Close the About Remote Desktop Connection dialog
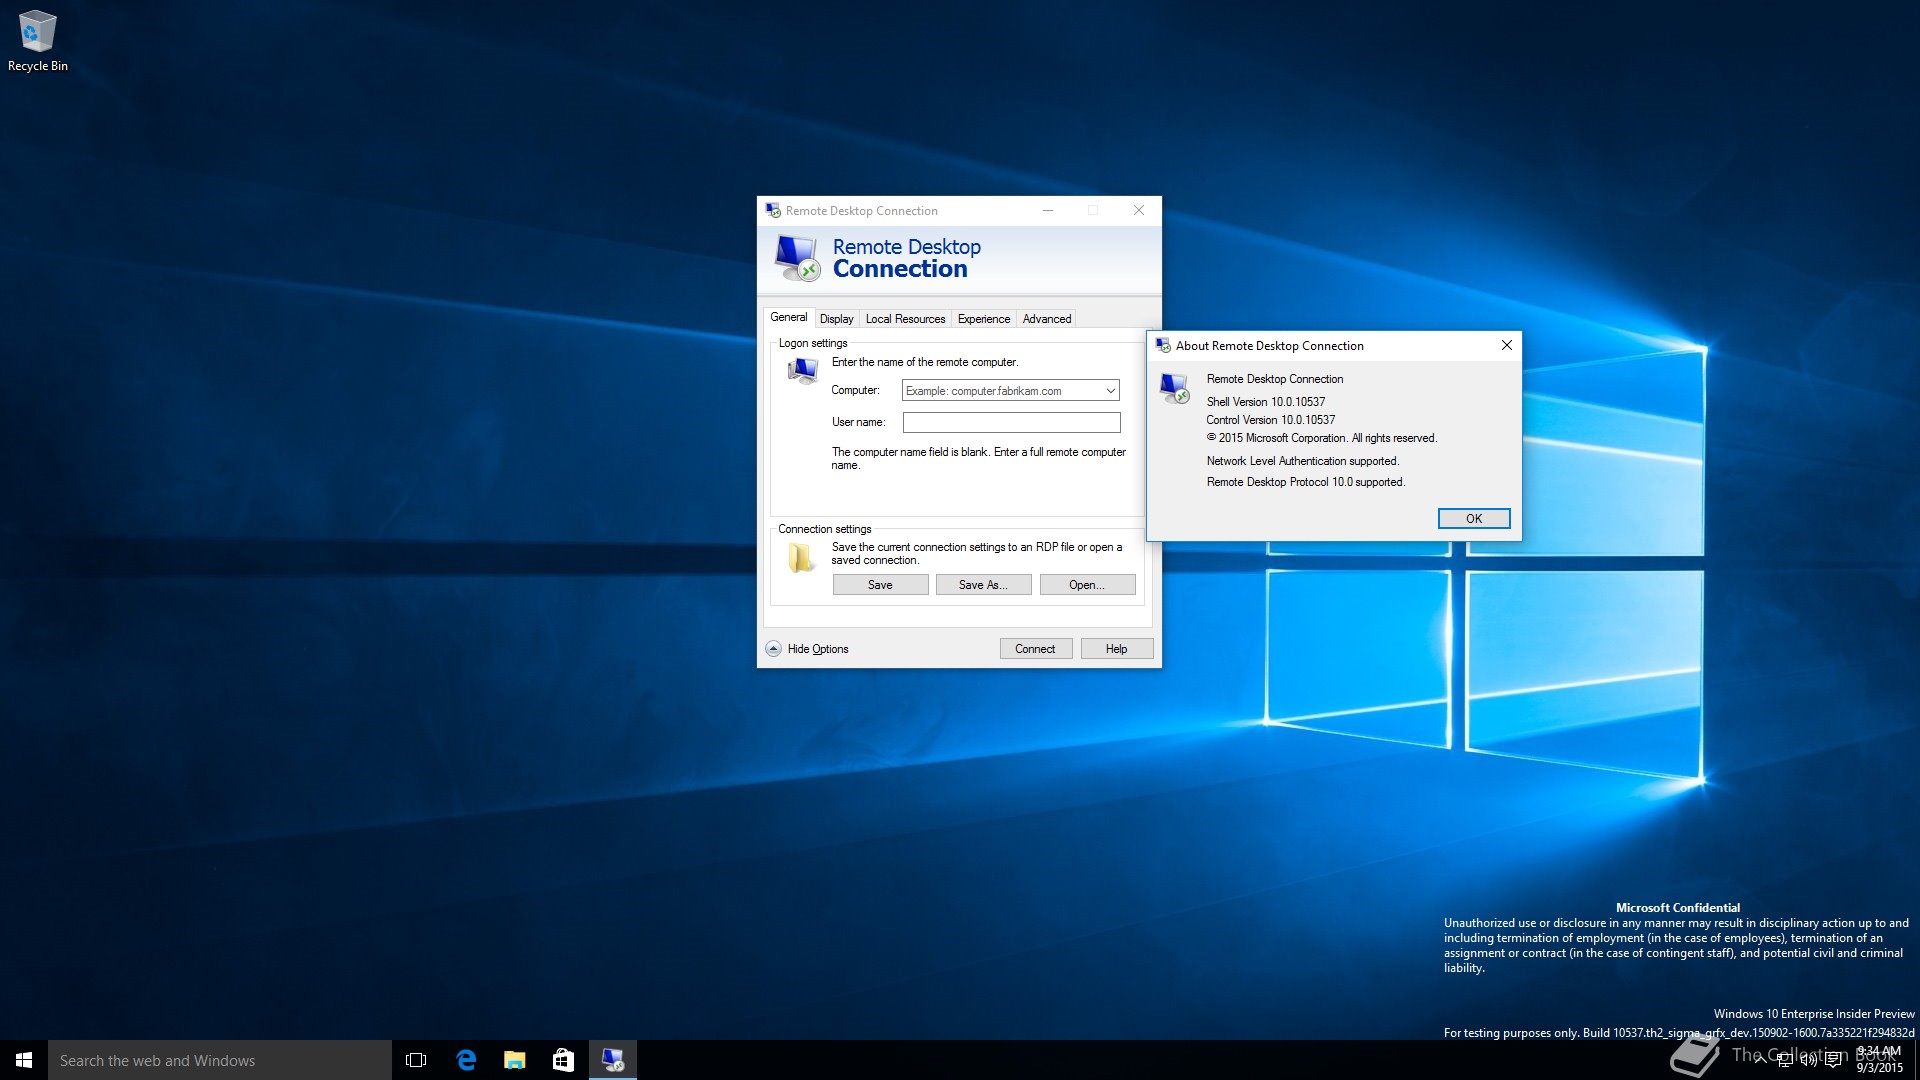Image resolution: width=1920 pixels, height=1080 pixels. tap(1506, 345)
